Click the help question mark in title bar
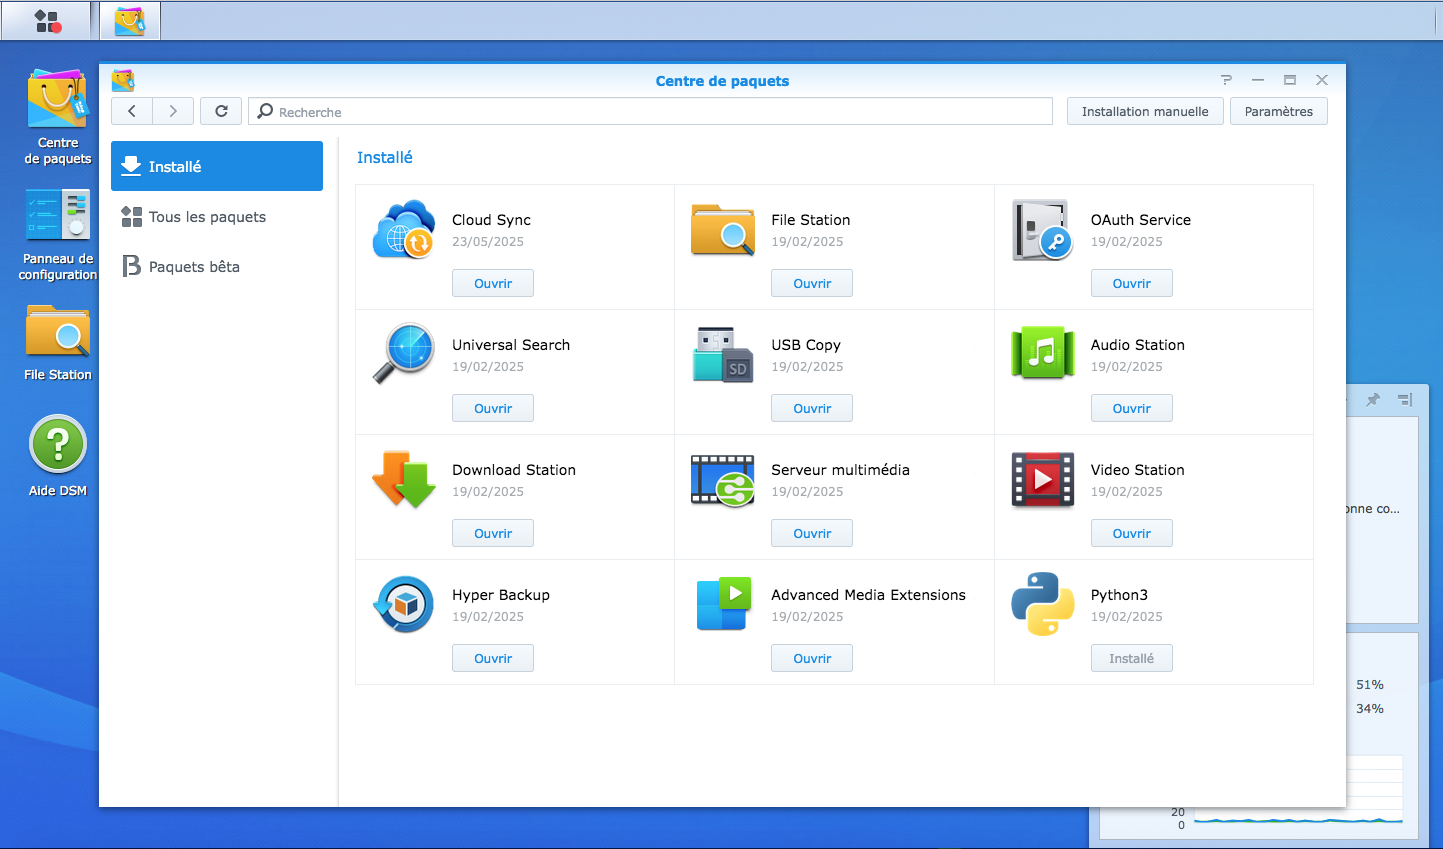The image size is (1443, 849). 1226,80
